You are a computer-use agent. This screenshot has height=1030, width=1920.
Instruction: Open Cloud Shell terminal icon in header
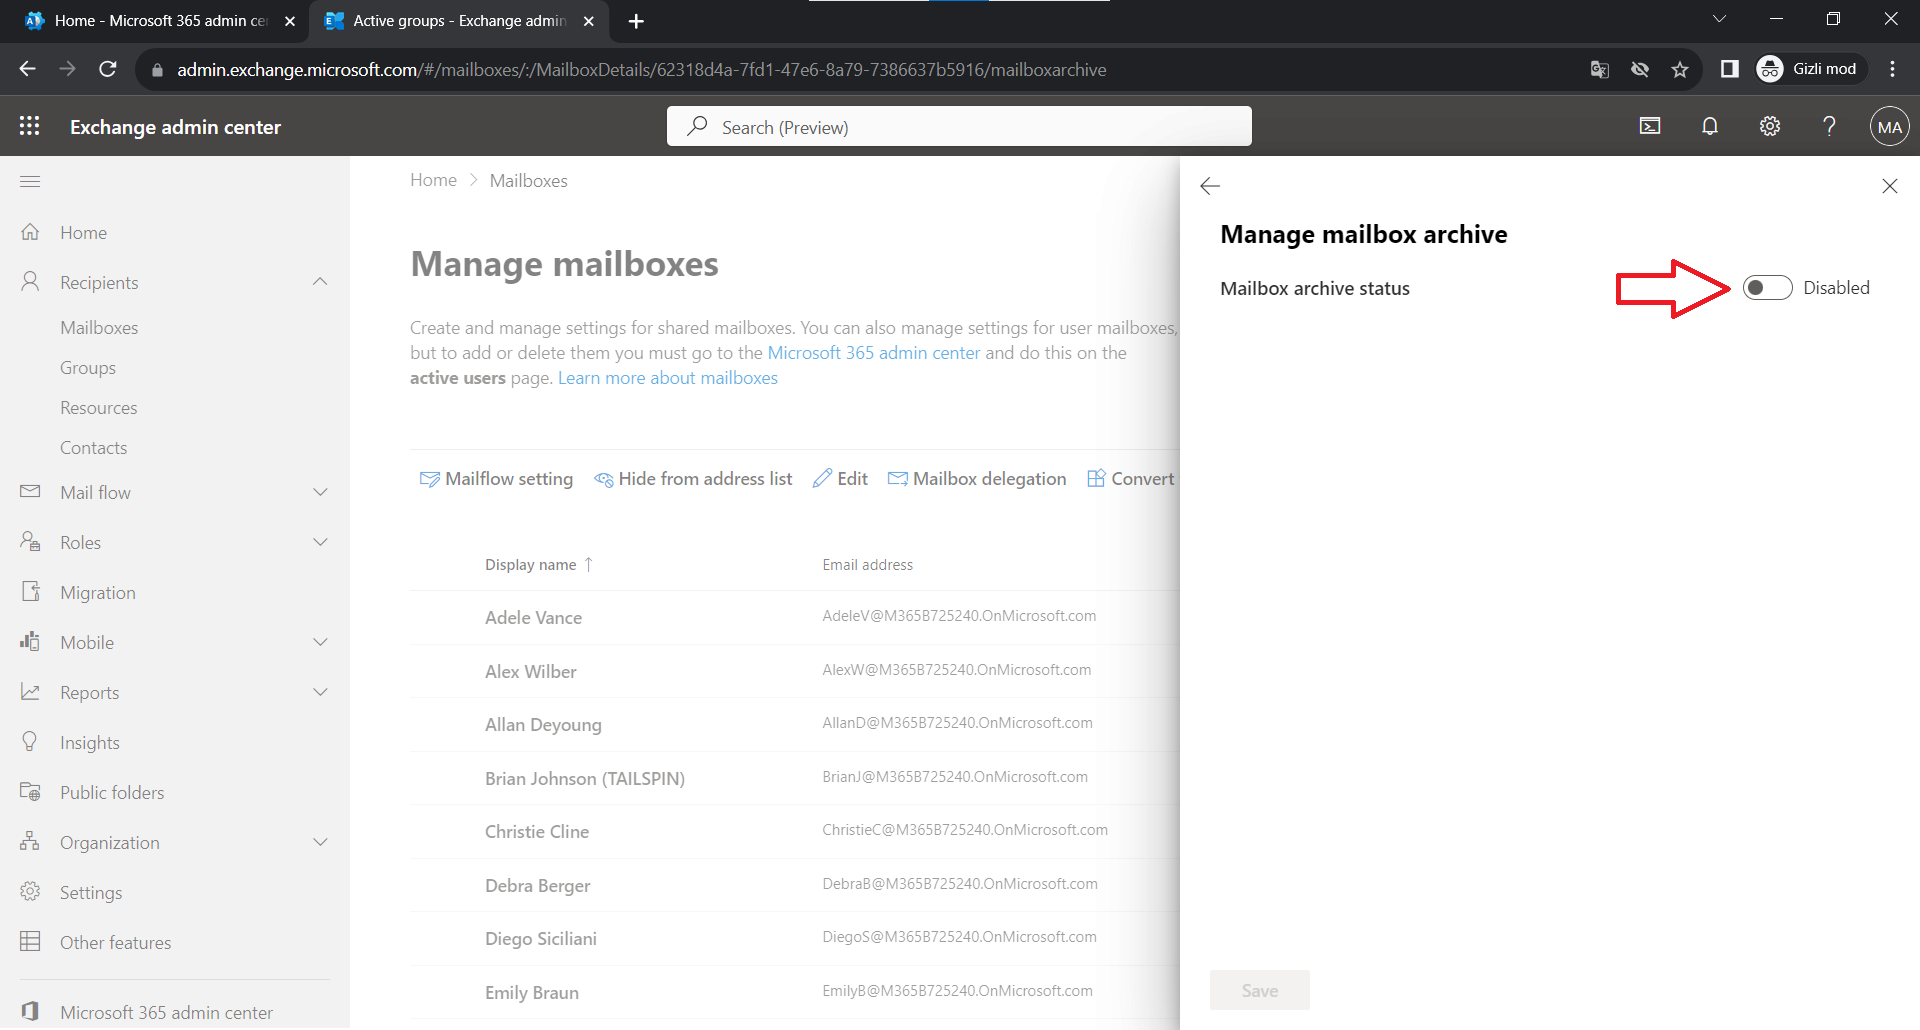[x=1650, y=126]
